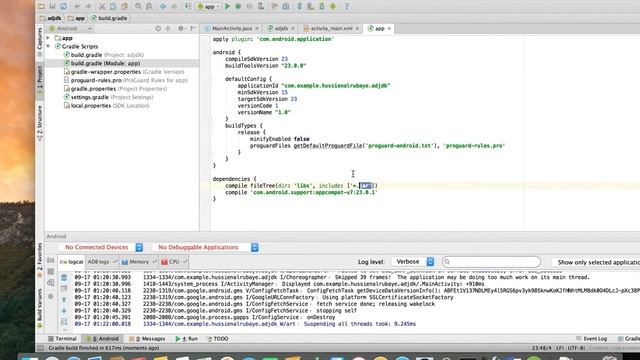The image size is (640, 360).
Task: Collapse the Gradle Scripts node
Action: pos(49,47)
